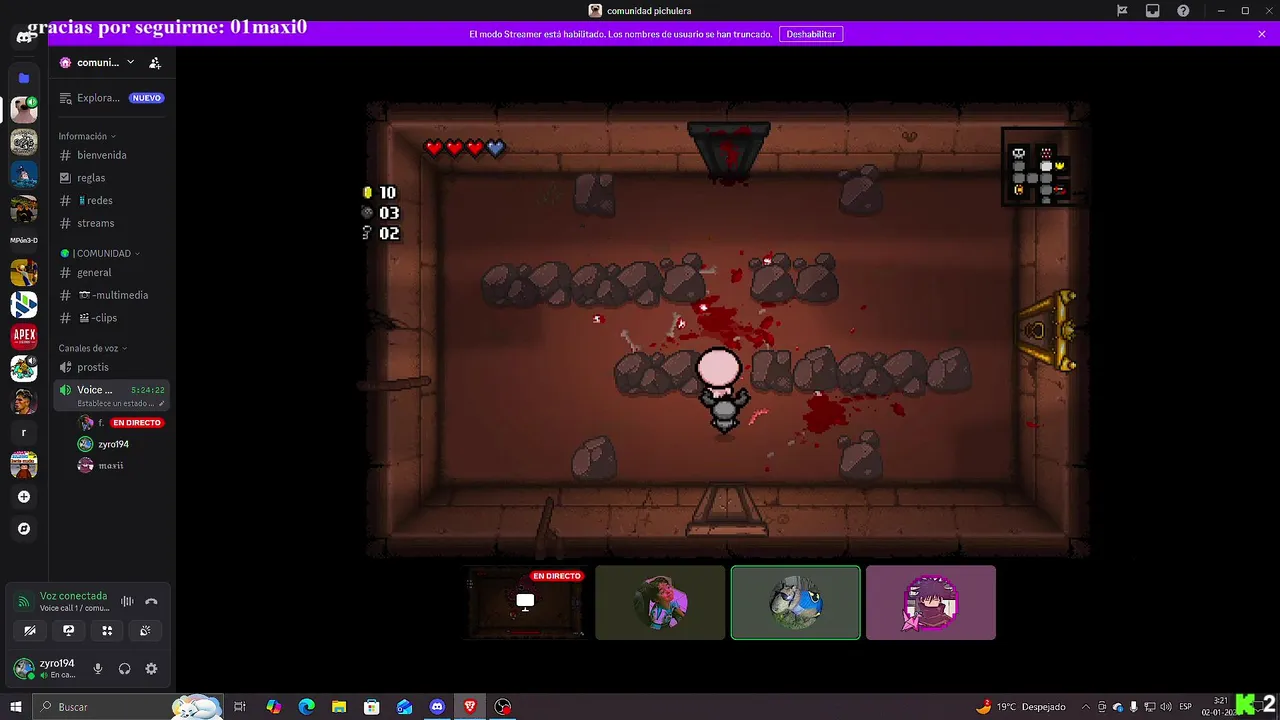Viewport: 1280px width, 720px height.
Task: Collapse the COMUNIDAD category
Action: [100, 253]
